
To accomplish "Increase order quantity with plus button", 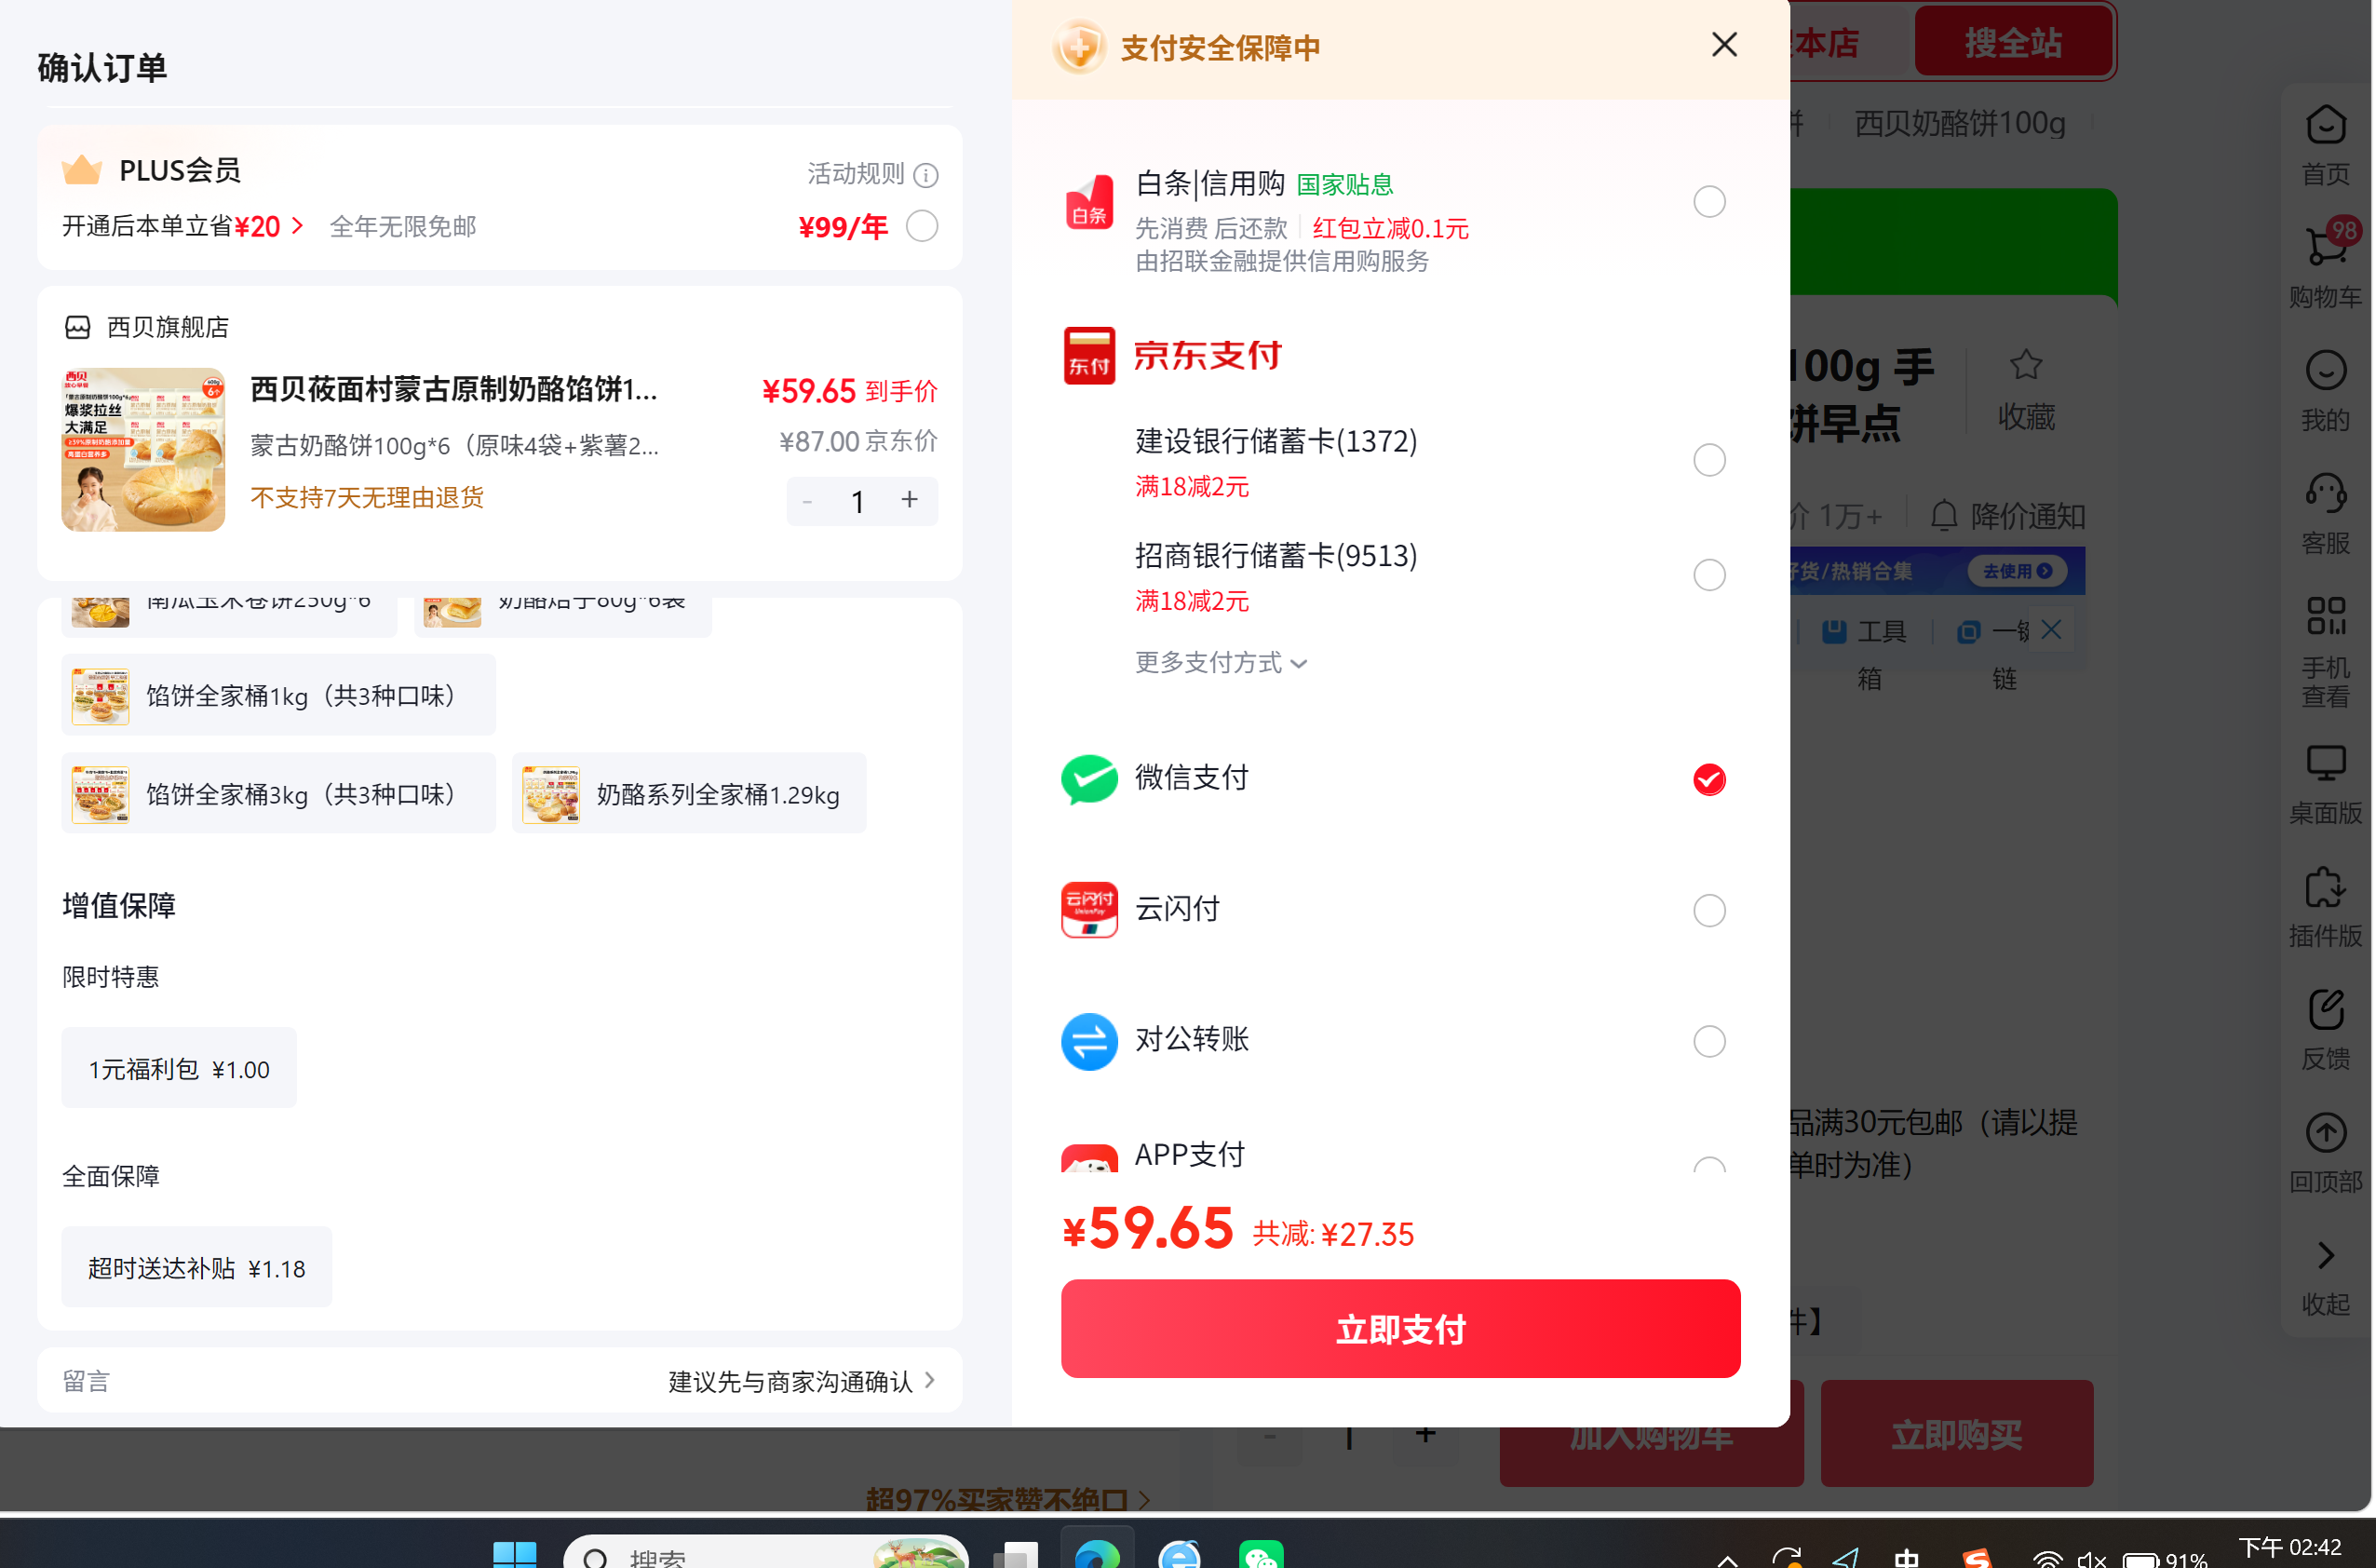I will click(909, 499).
